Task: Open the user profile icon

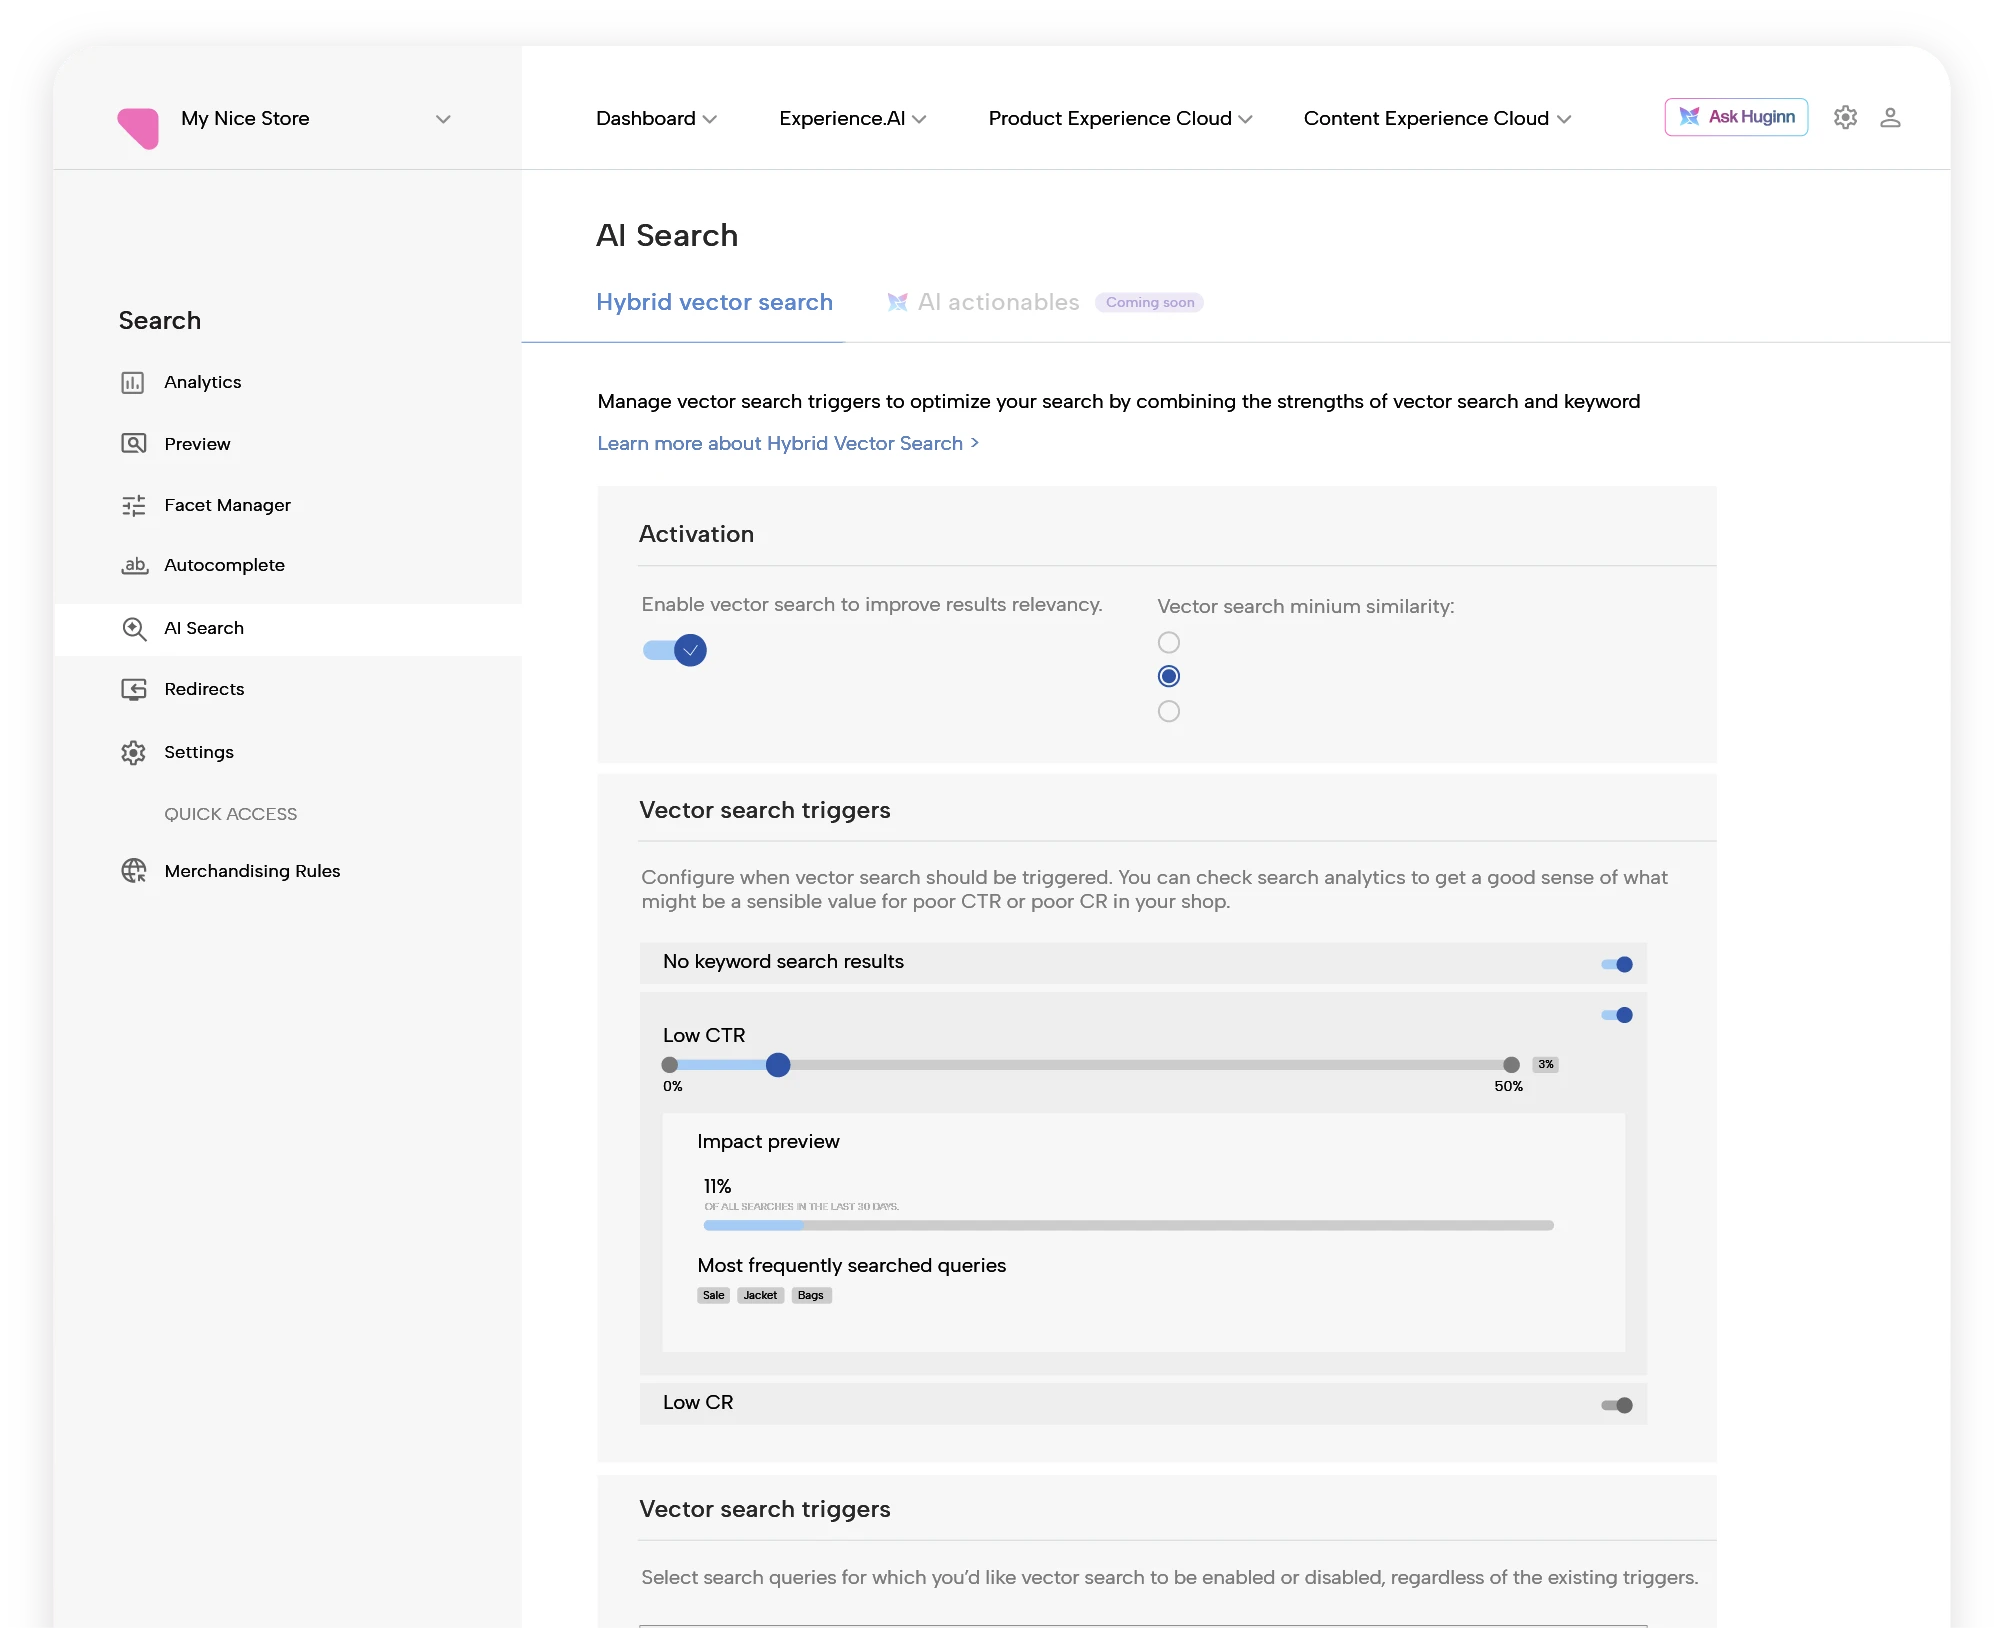Action: (1890, 118)
